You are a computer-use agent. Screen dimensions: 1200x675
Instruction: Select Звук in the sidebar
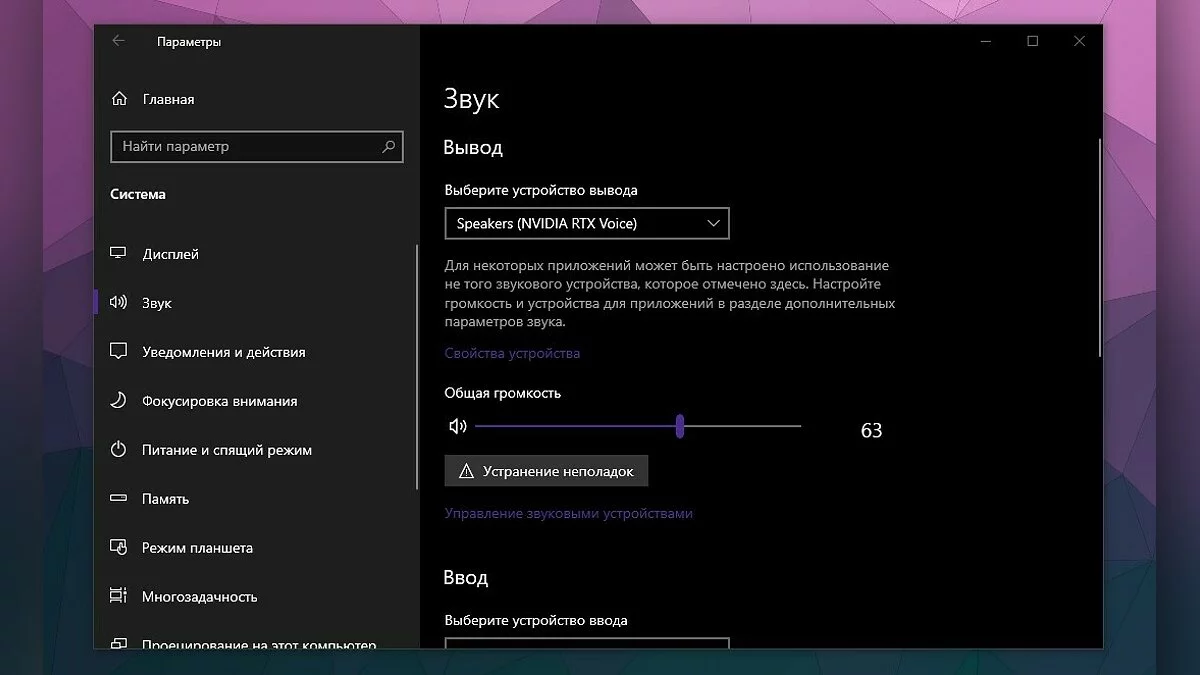(157, 303)
